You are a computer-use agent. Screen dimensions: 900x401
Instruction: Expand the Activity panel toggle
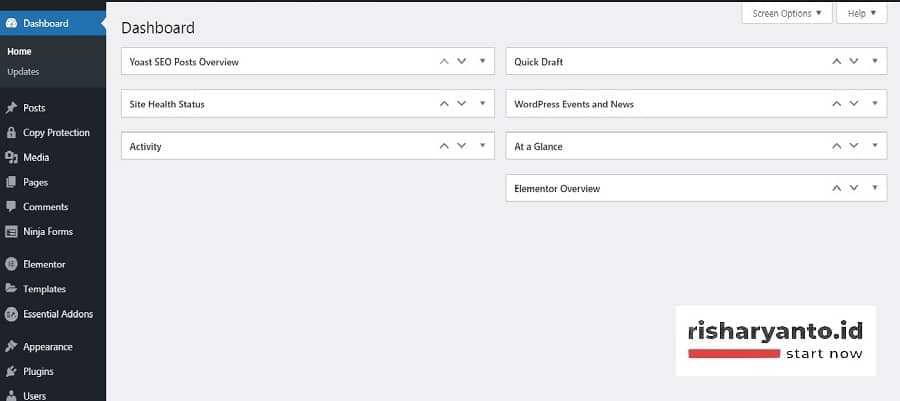tap(483, 146)
